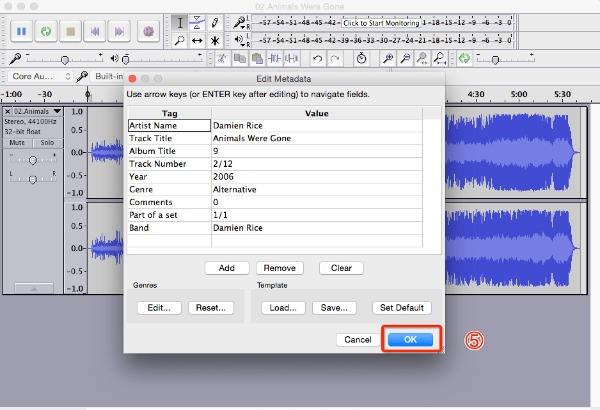Click the Redo arrow icon
This screenshot has height=410, width=600.
tap(335, 59)
